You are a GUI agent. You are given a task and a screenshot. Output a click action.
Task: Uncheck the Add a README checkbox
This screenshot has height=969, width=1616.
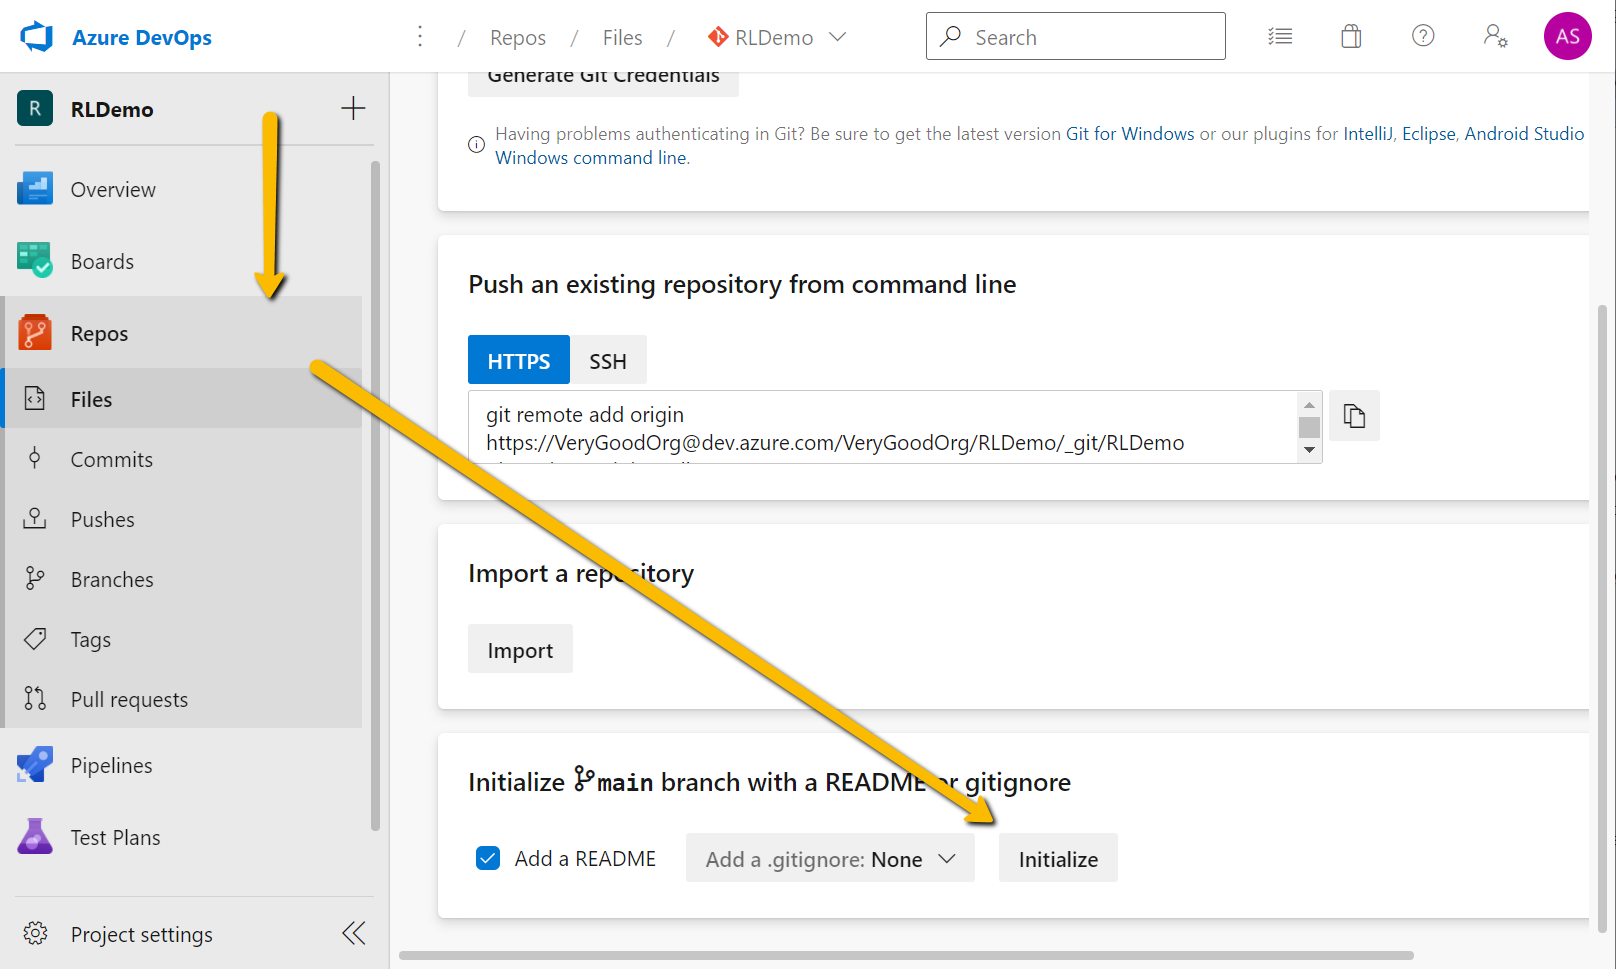(488, 858)
